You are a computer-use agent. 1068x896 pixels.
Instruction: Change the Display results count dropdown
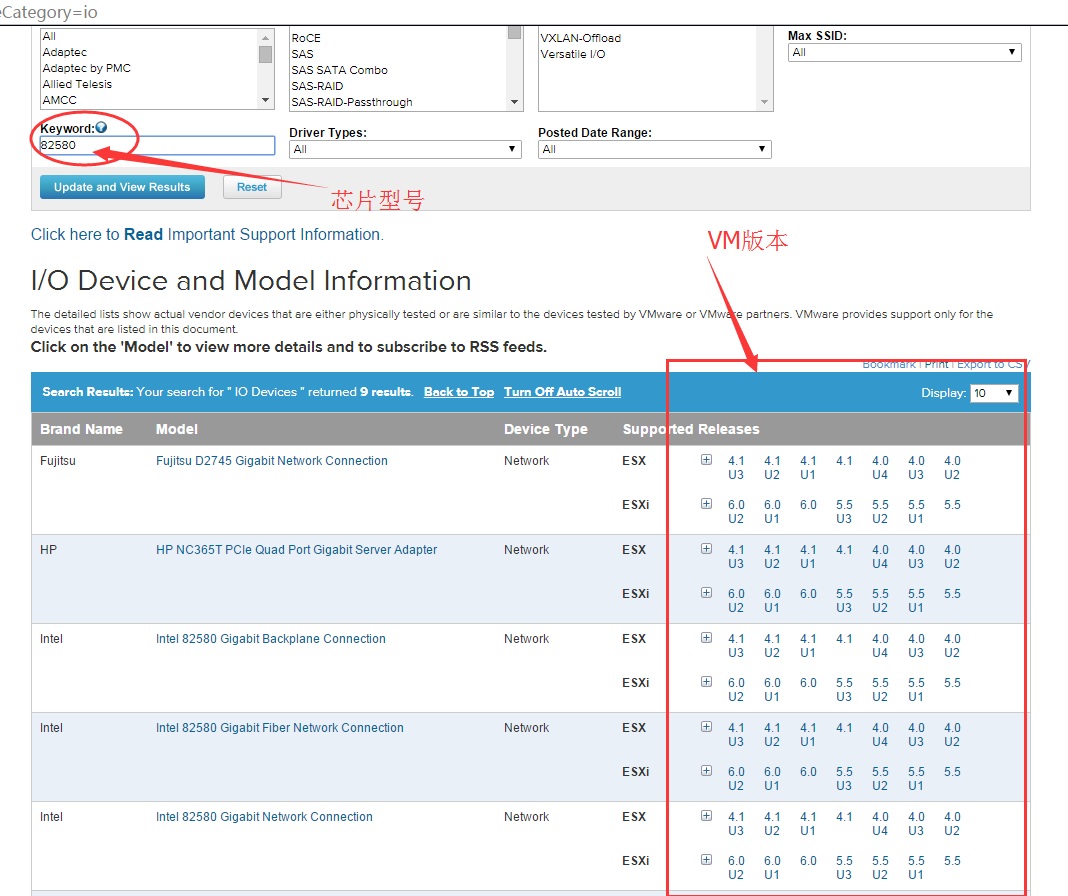[x=994, y=393]
